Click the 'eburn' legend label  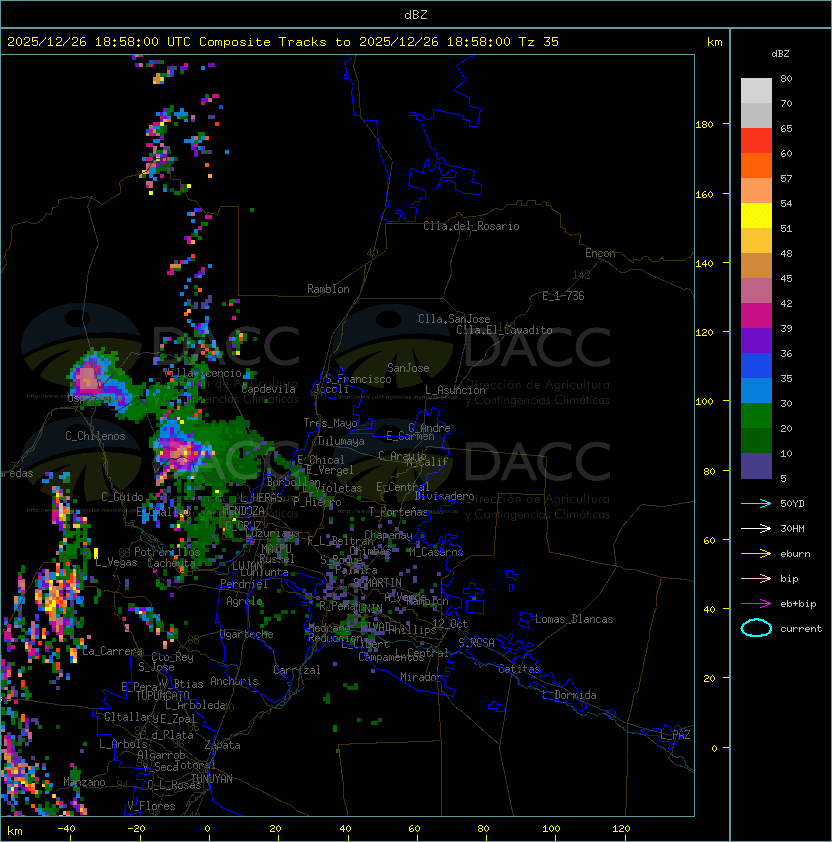[x=795, y=554]
